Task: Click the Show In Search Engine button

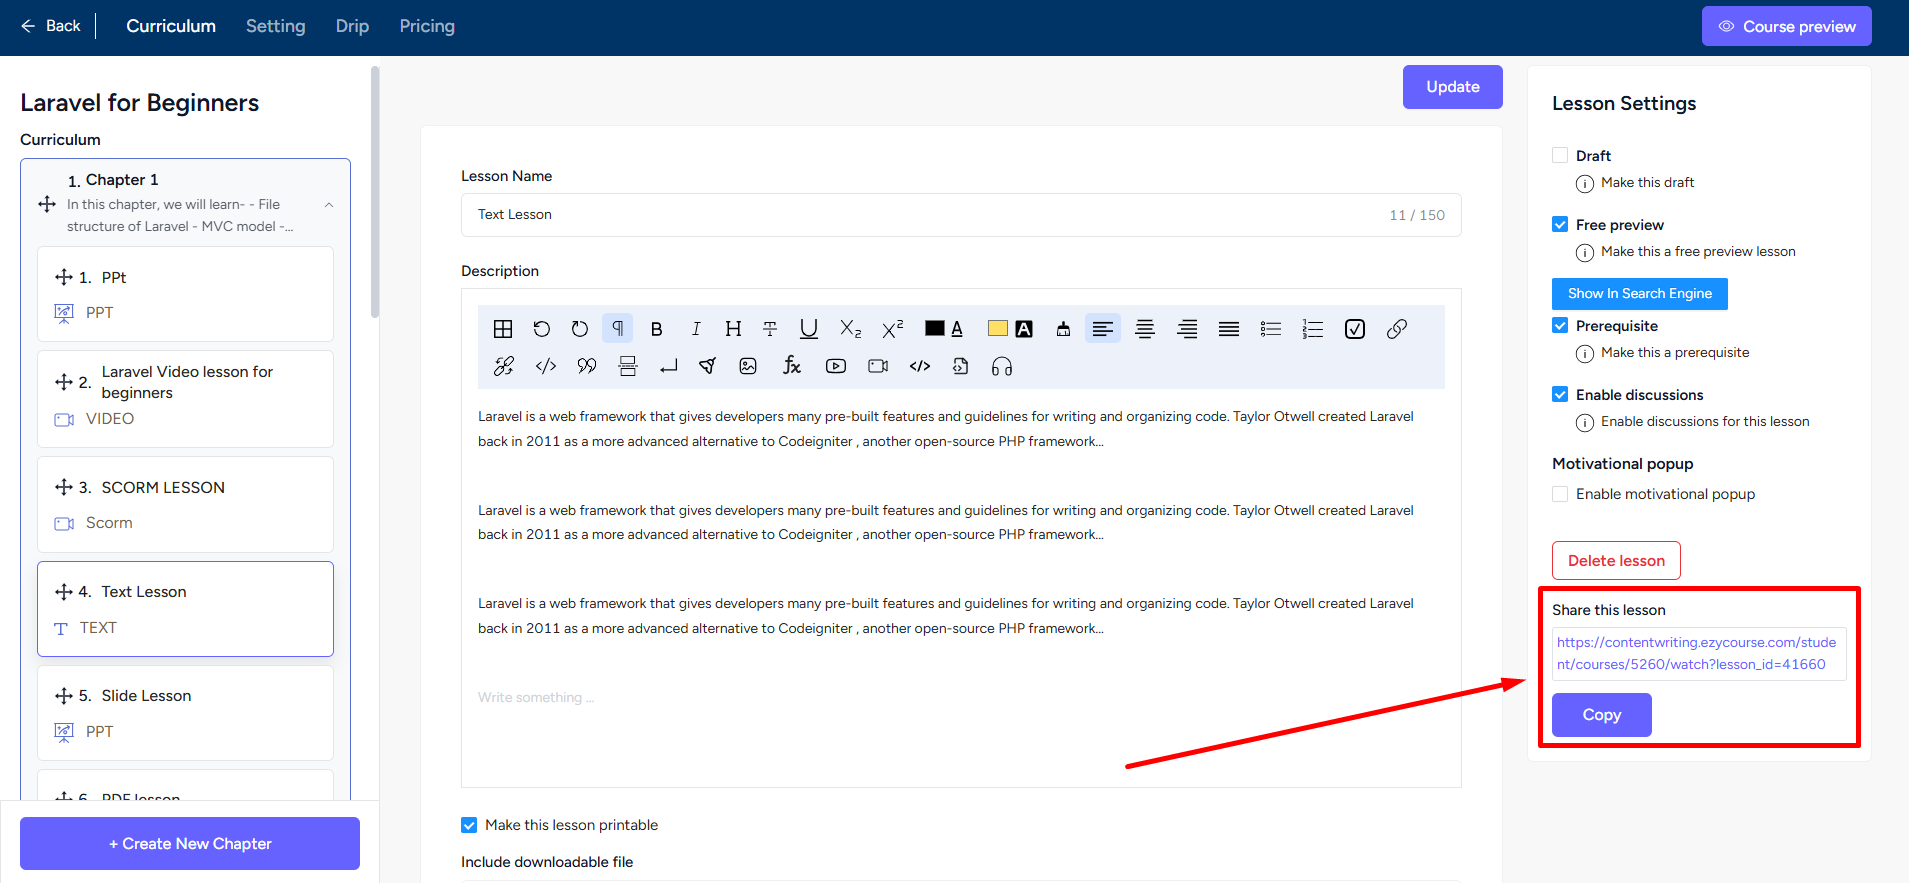Action: [x=1640, y=294]
